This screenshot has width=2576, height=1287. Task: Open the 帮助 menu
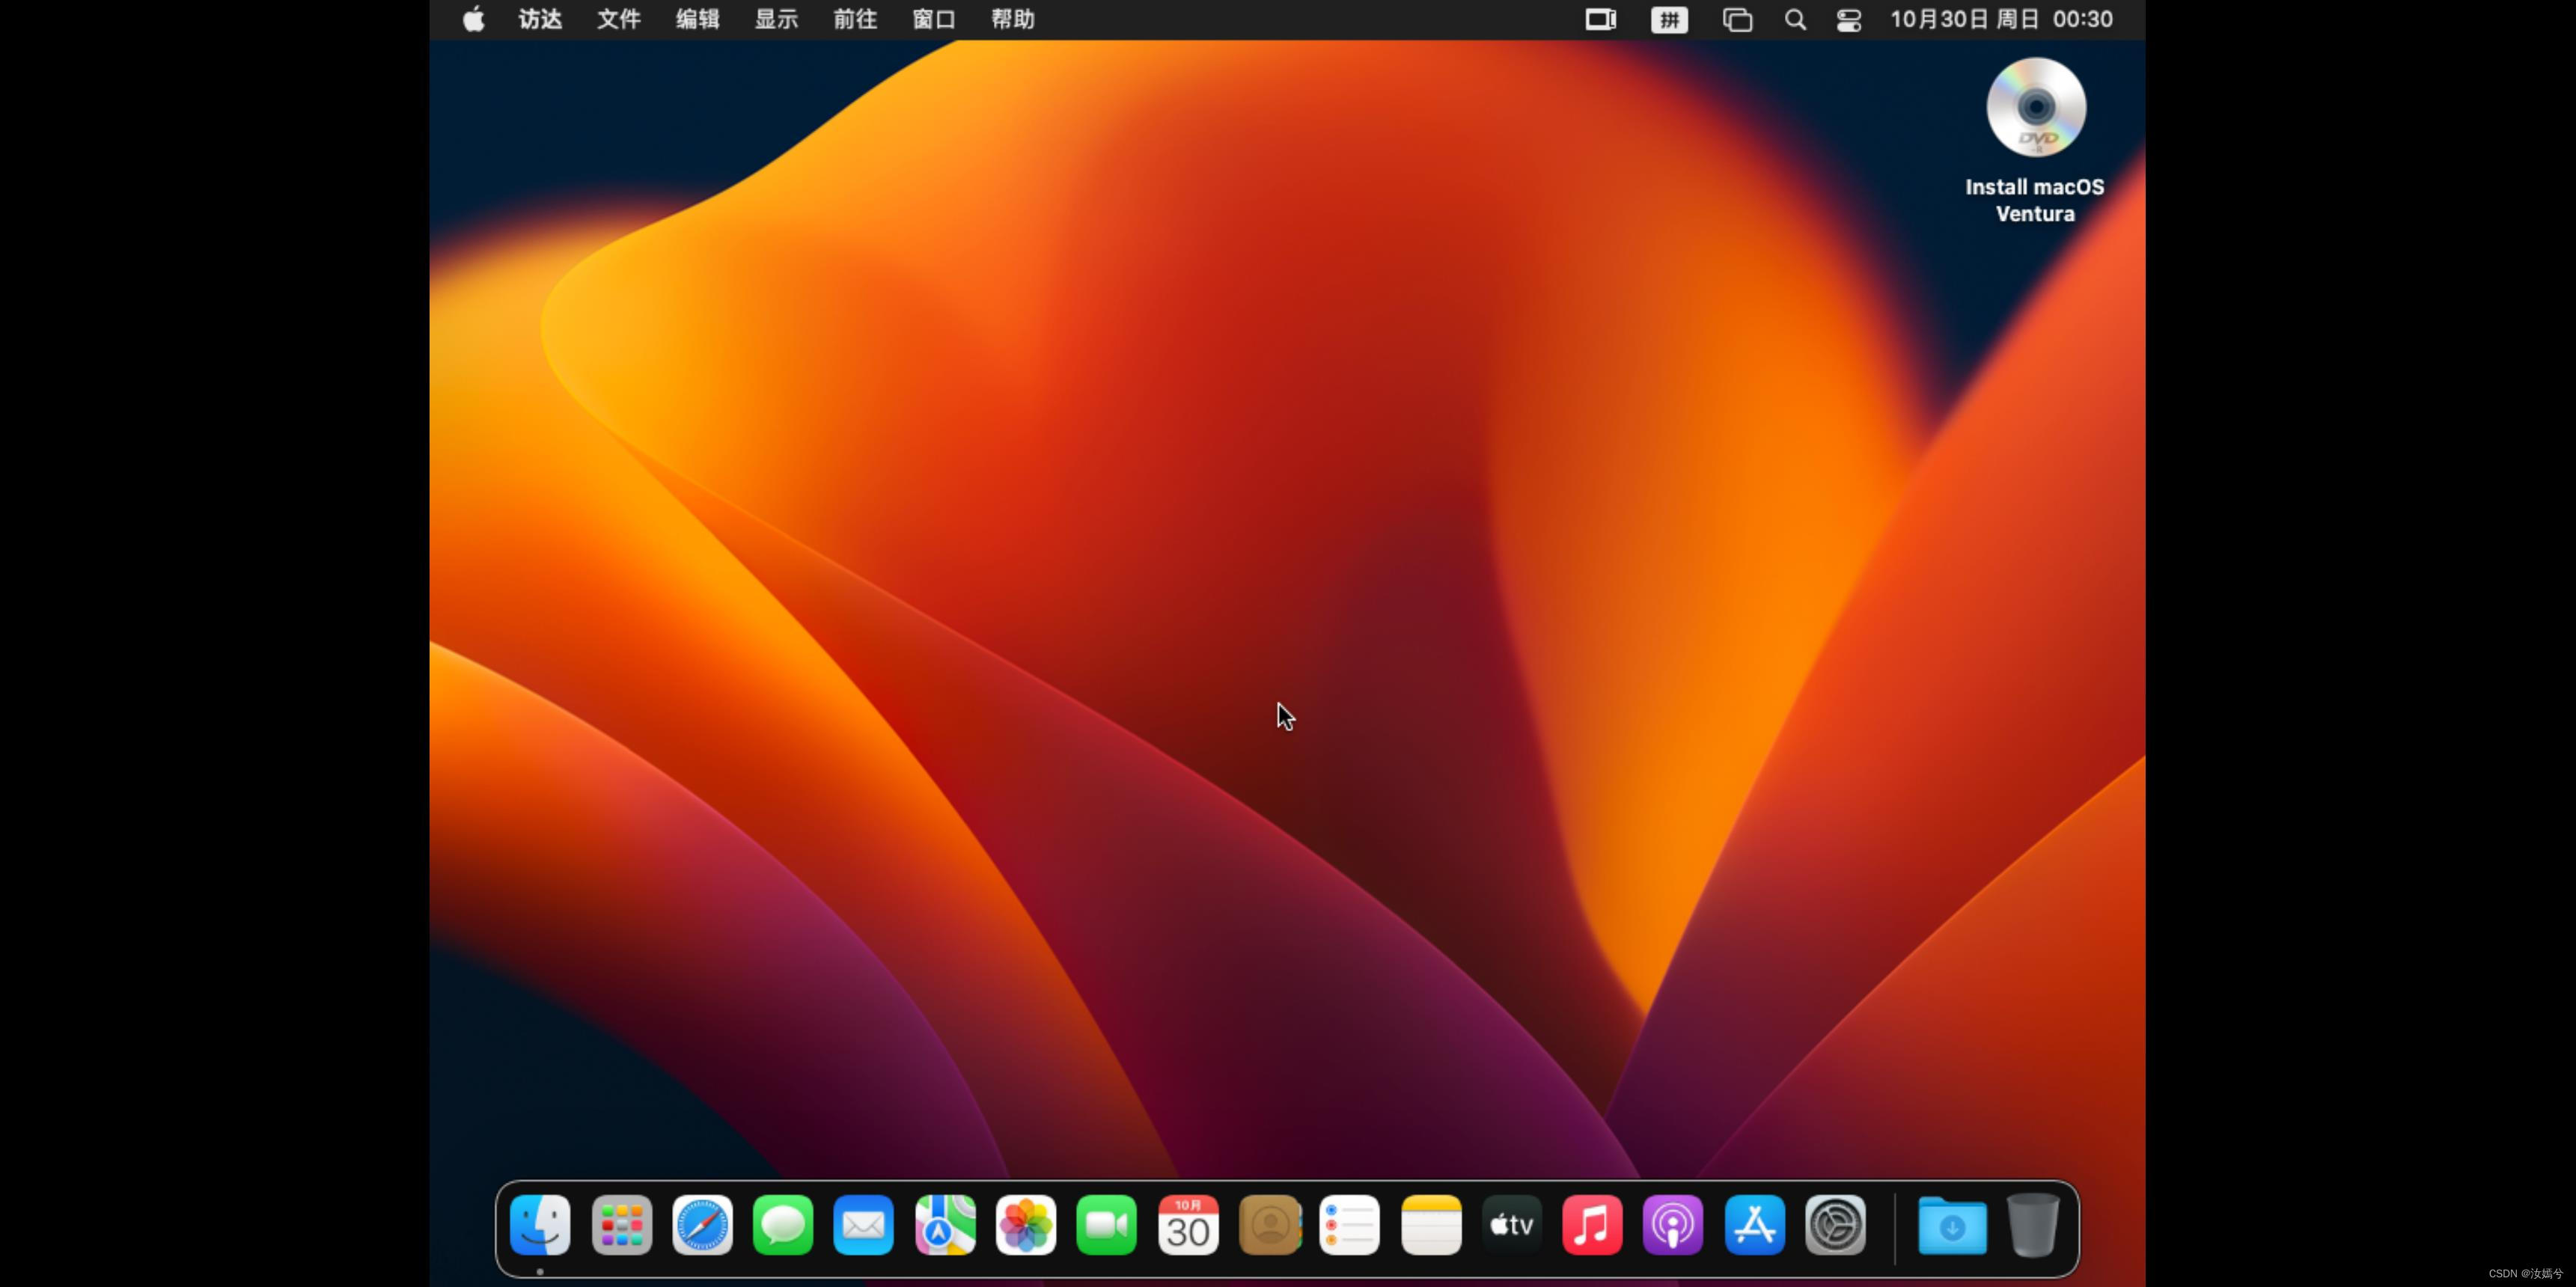[1013, 19]
